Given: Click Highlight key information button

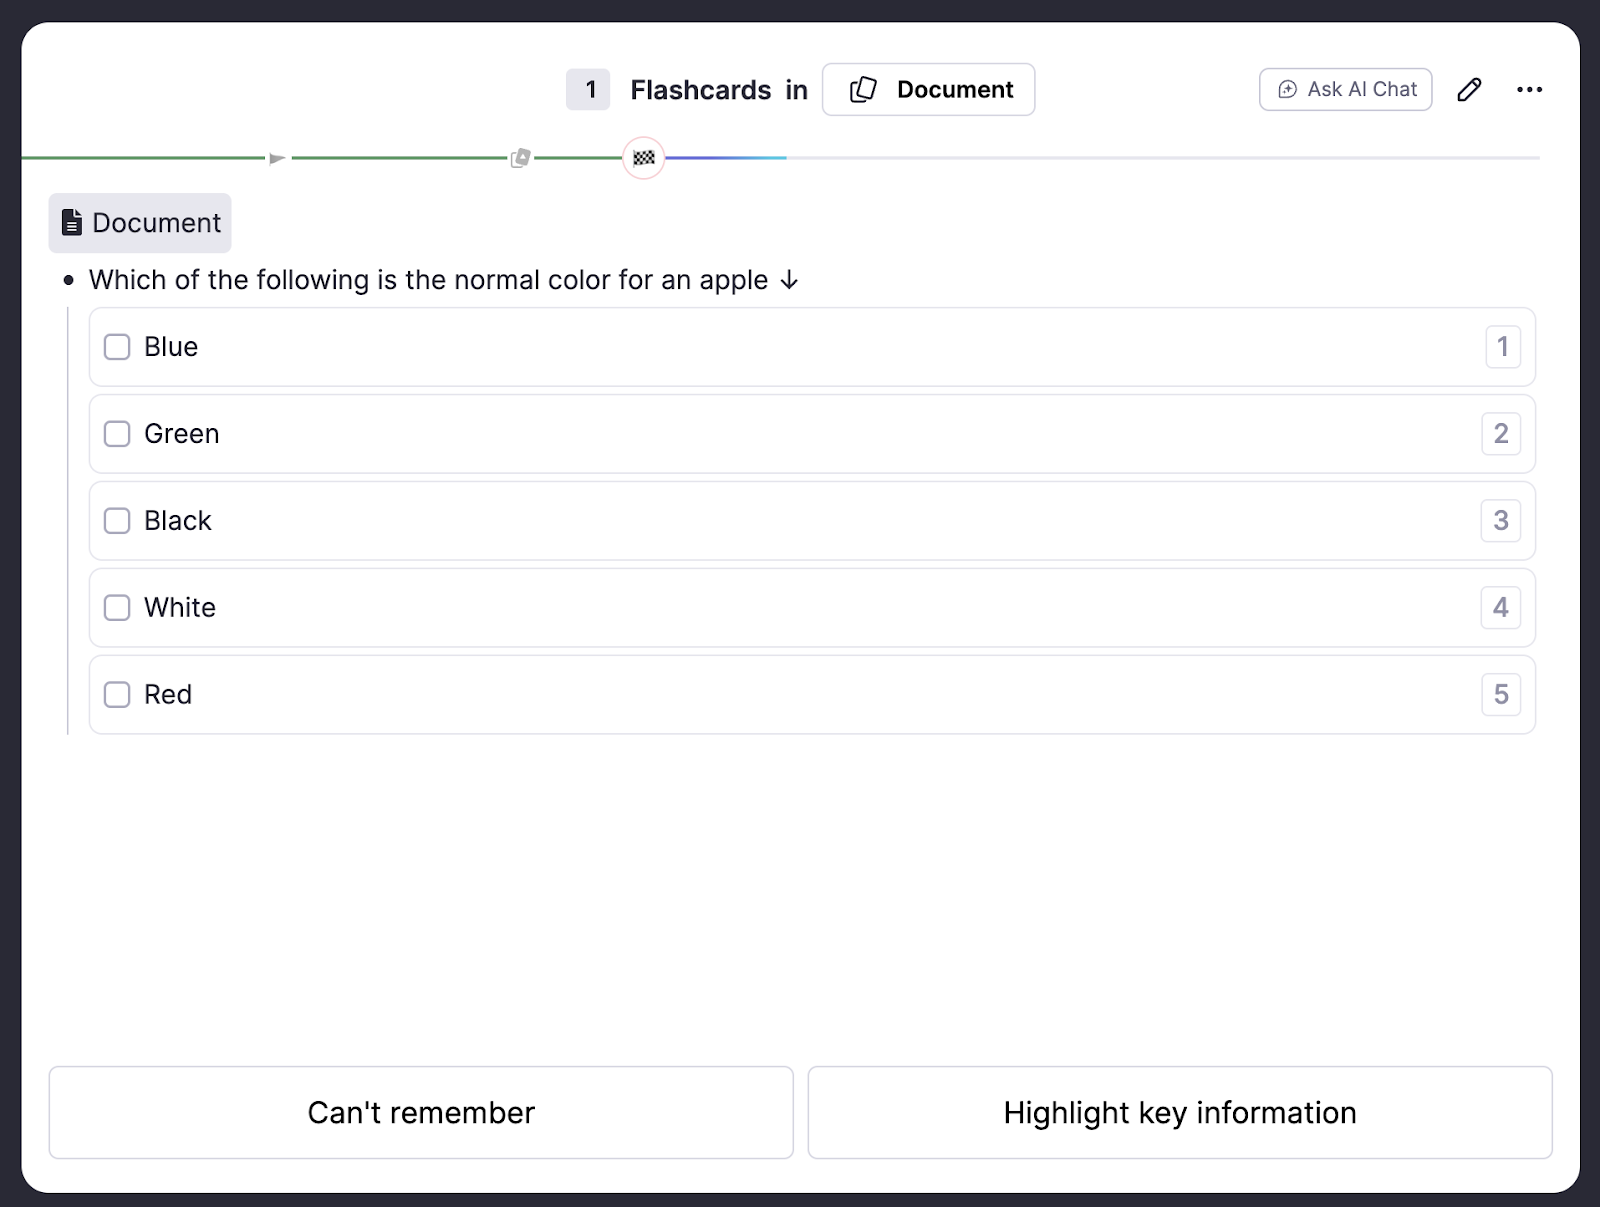Looking at the screenshot, I should (x=1179, y=1112).
